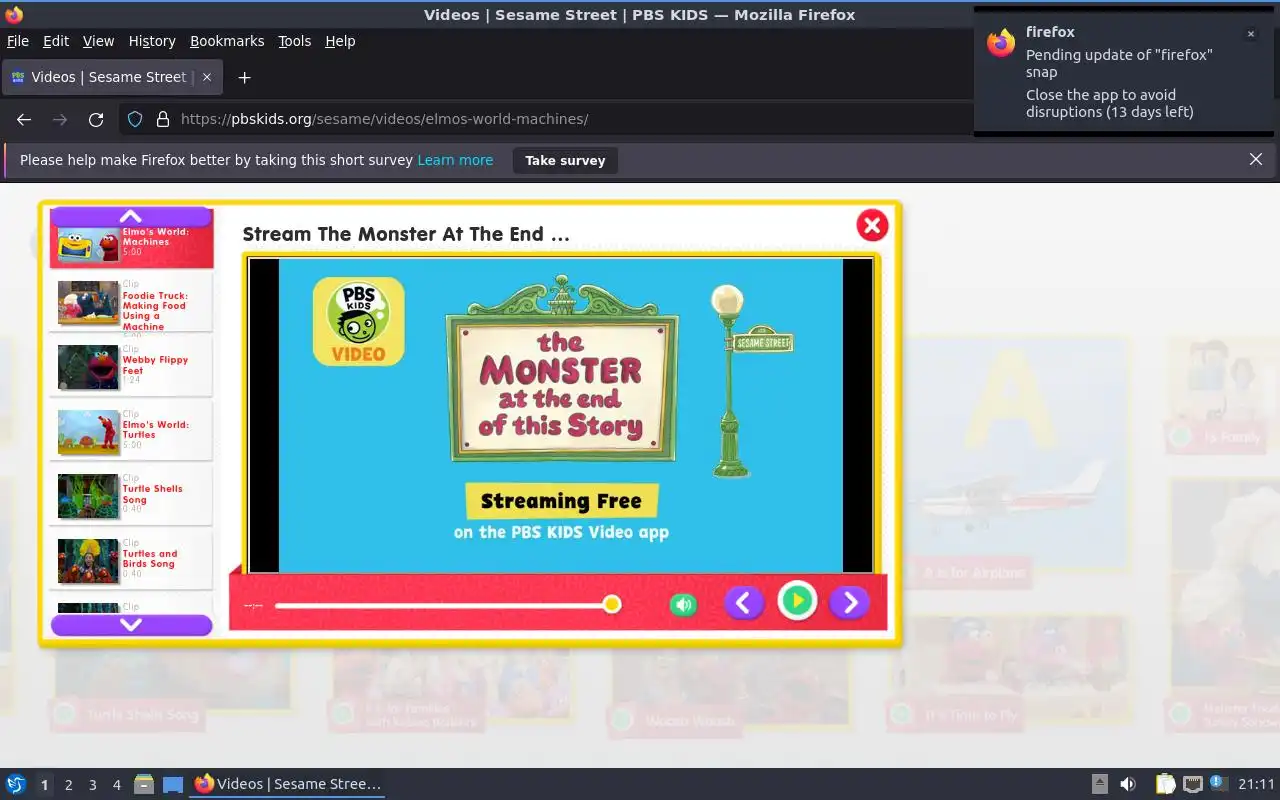1280x800 pixels.
Task: Click the Firefox logo in title bar
Action: 14,14
